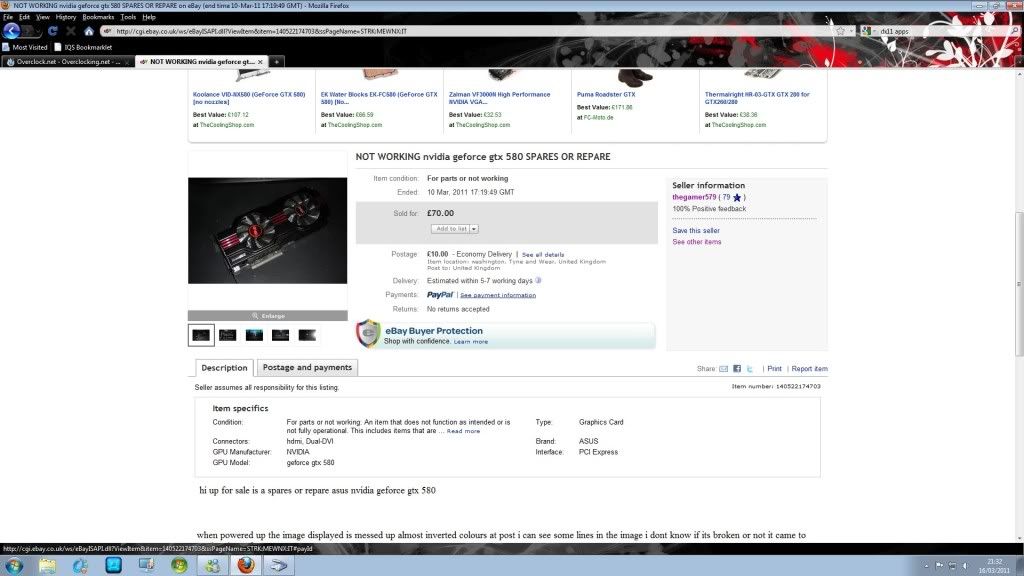The width and height of the screenshot is (1024, 576).
Task: Open Windows Start menu orb
Action: [x=14, y=566]
